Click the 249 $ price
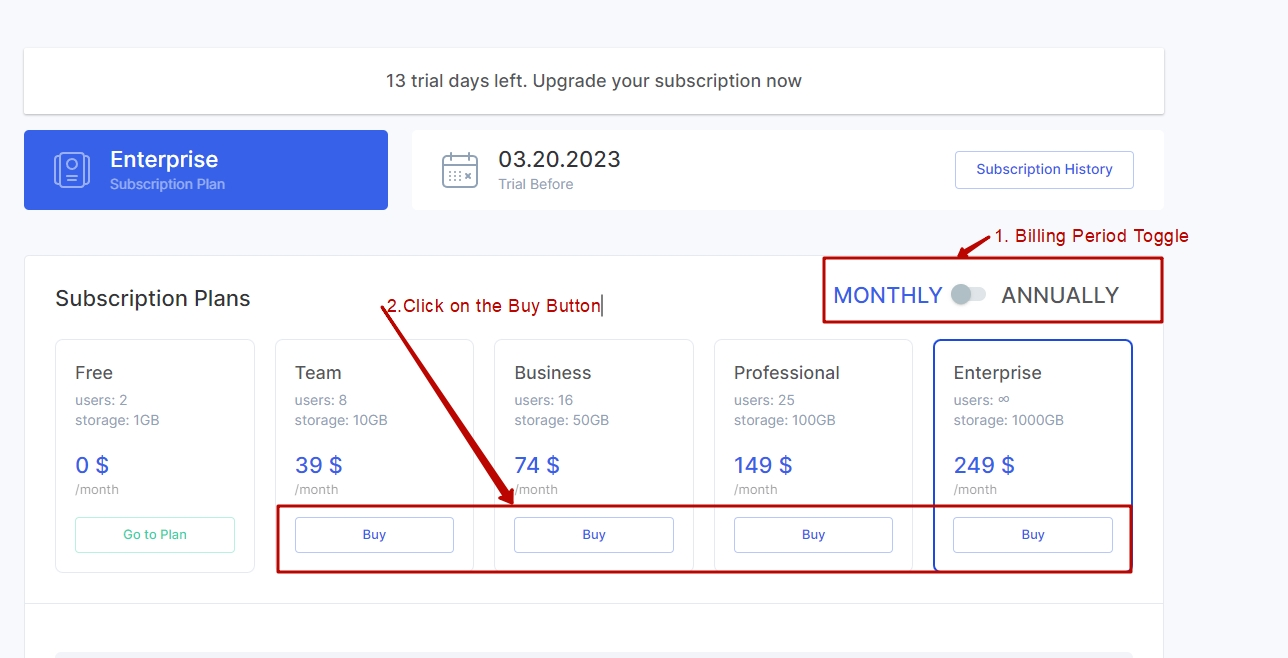1288x658 pixels. point(984,465)
